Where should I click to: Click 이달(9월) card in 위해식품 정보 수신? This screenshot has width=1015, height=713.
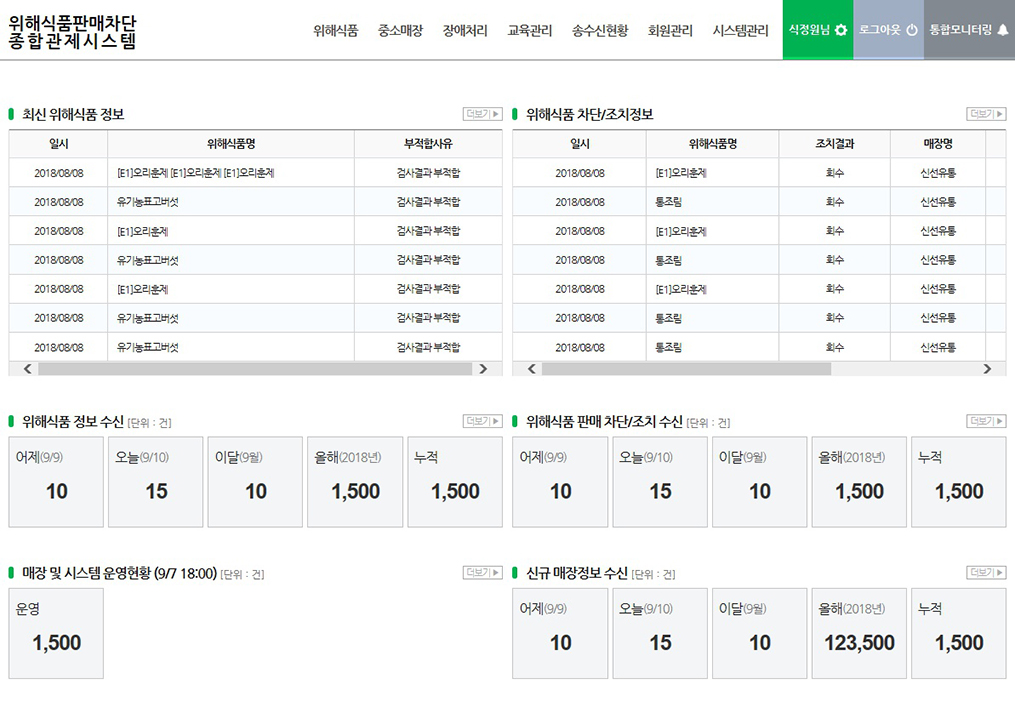coord(255,481)
